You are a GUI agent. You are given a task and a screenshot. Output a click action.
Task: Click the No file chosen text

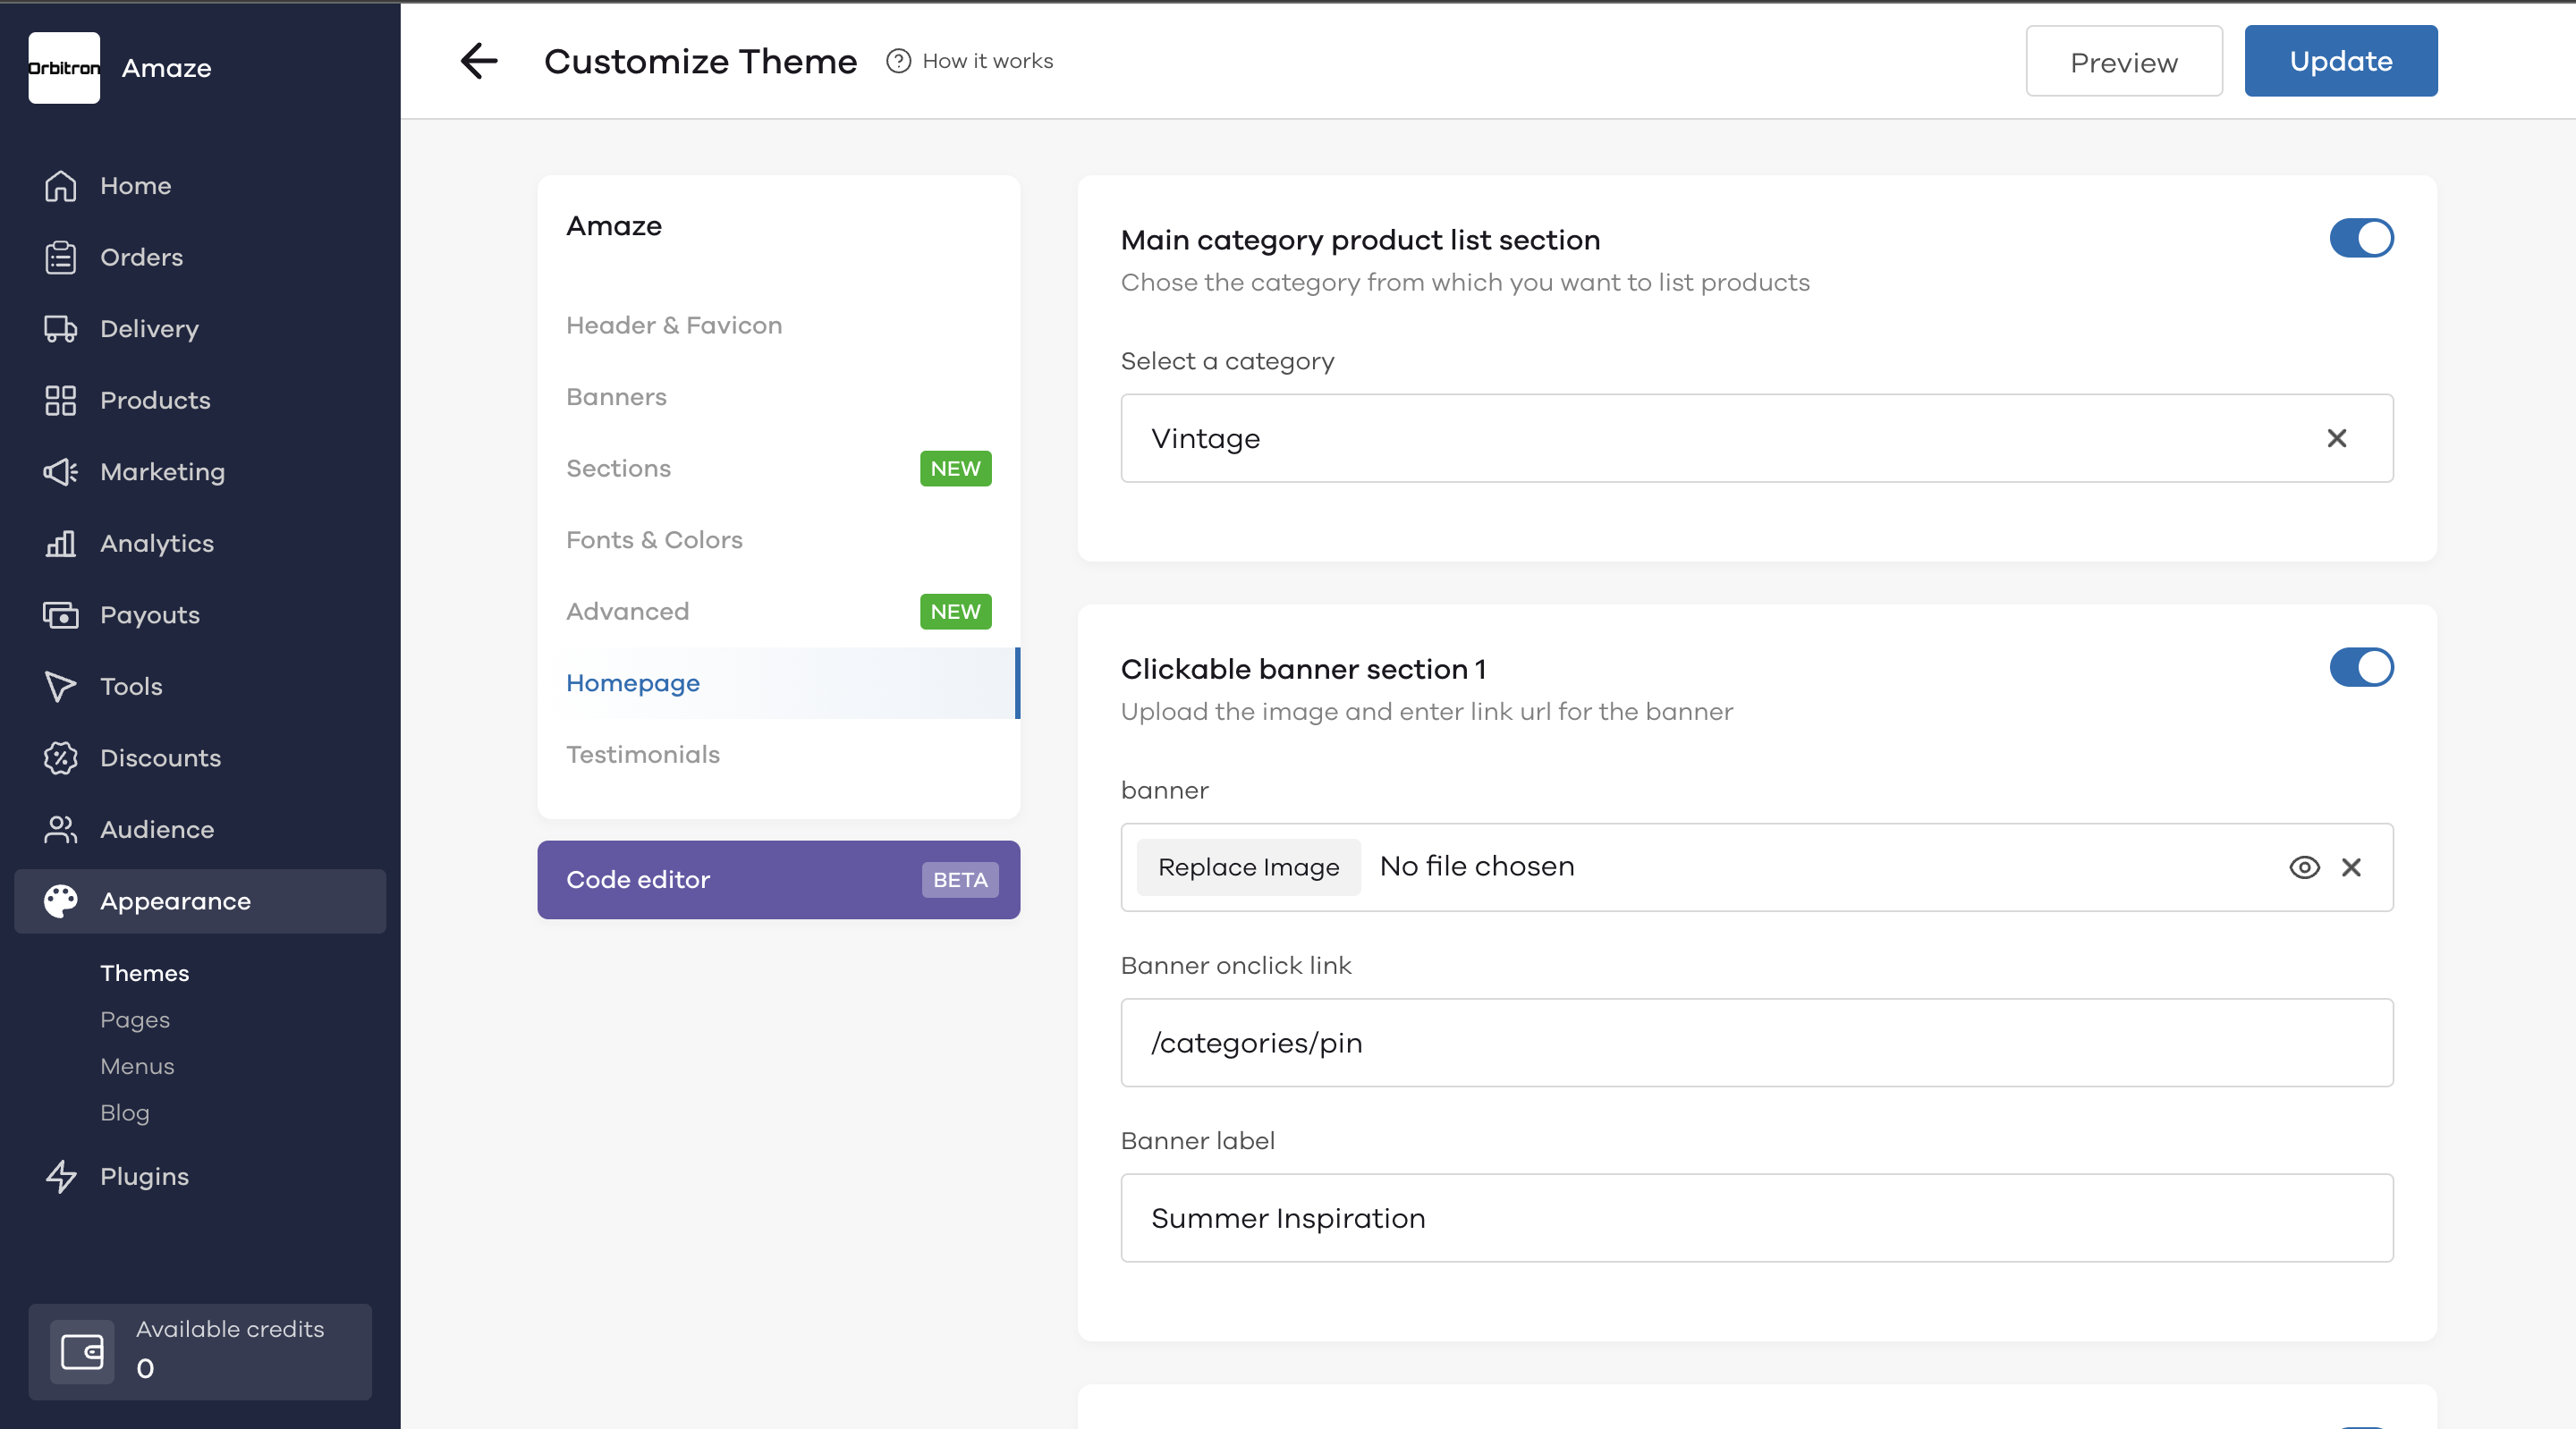click(1477, 867)
